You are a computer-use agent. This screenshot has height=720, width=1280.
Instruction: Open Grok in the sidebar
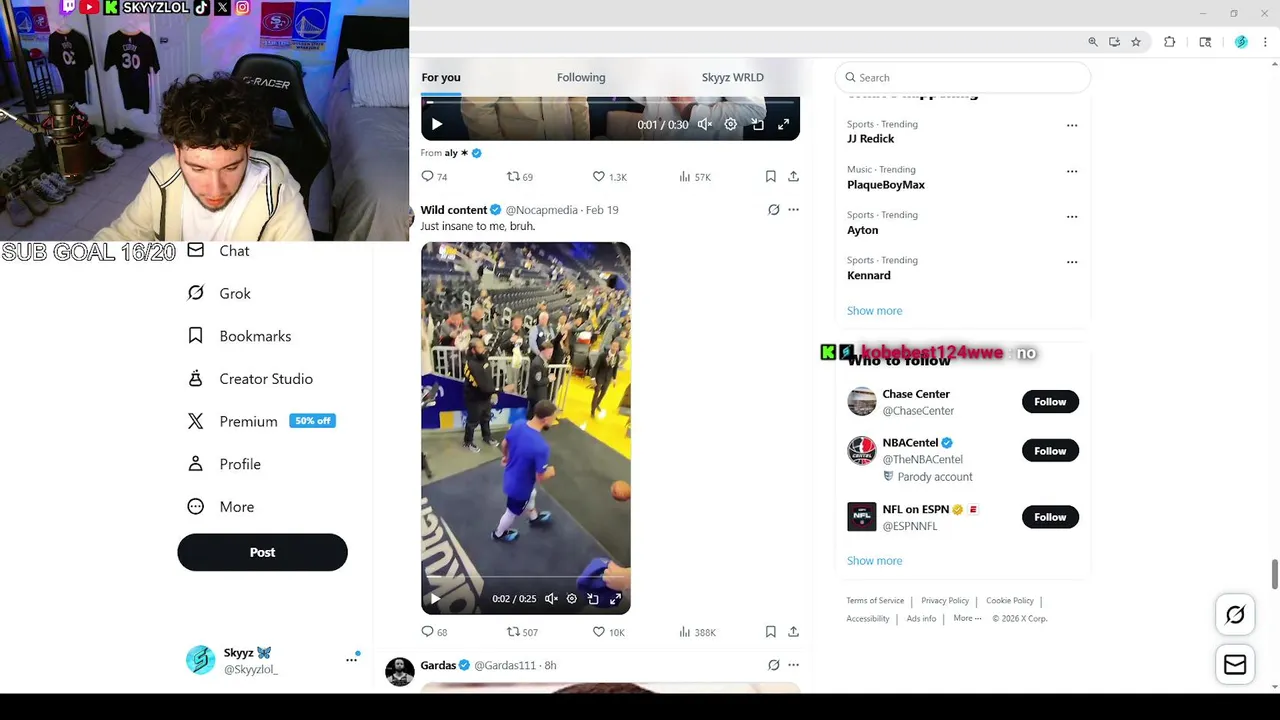pyautogui.click(x=219, y=293)
